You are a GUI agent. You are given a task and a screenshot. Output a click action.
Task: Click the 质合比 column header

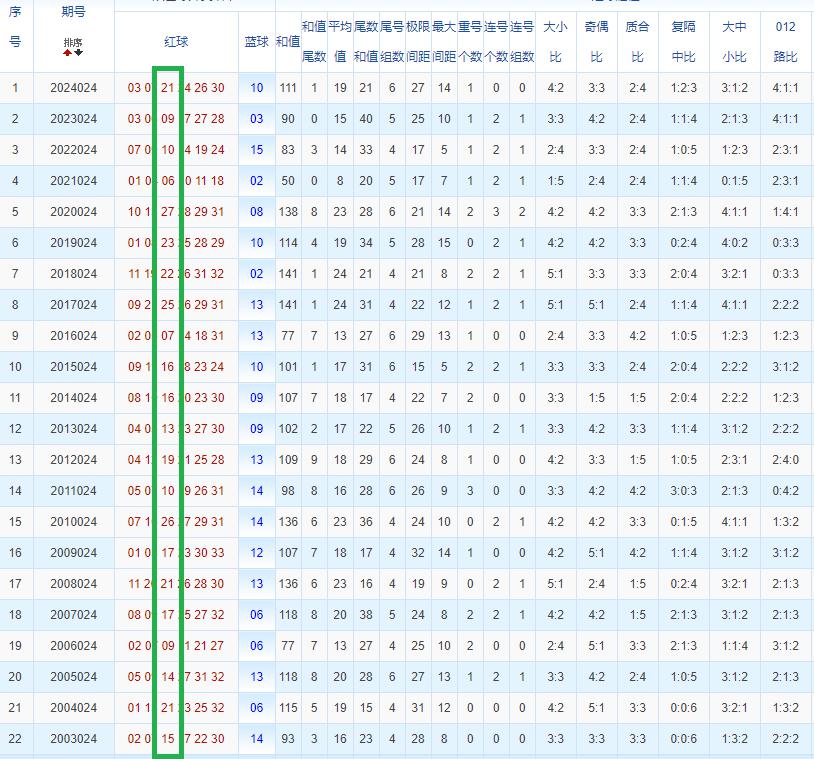[638, 42]
